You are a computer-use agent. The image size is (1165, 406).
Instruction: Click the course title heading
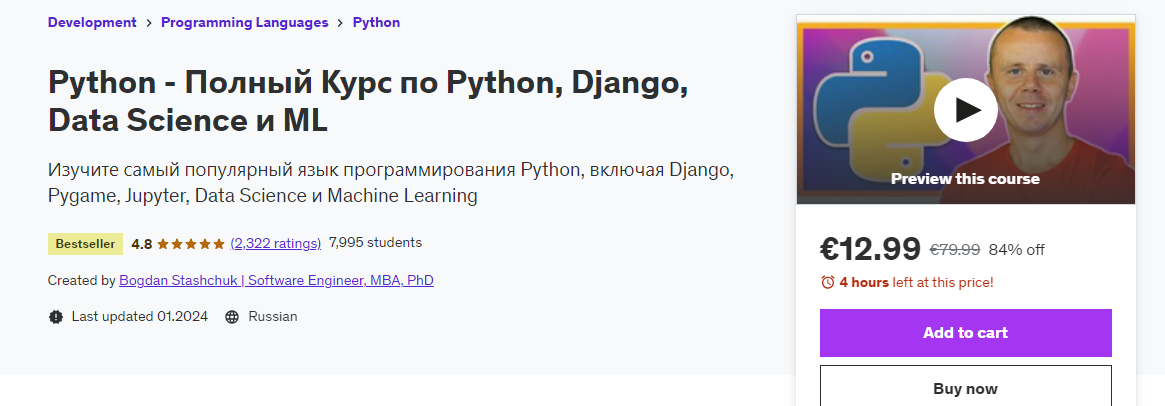click(368, 102)
